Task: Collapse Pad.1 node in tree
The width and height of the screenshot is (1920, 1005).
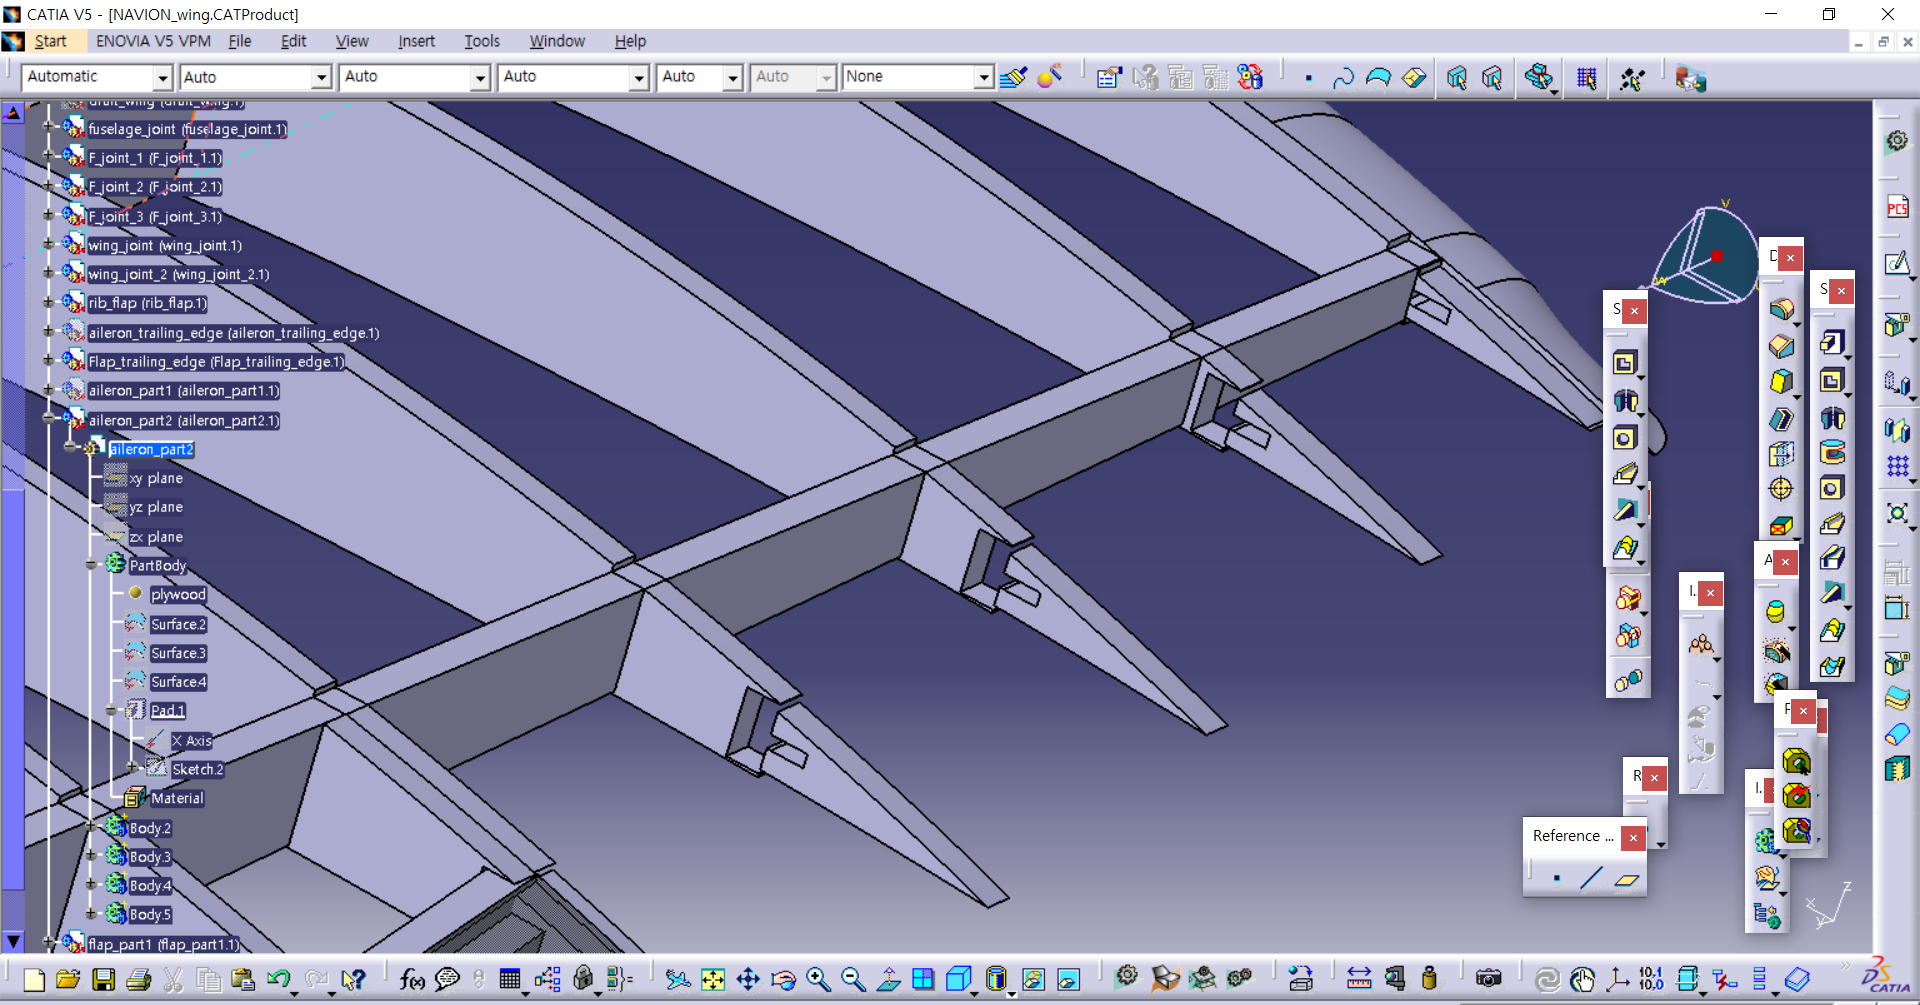Action: click(x=112, y=710)
